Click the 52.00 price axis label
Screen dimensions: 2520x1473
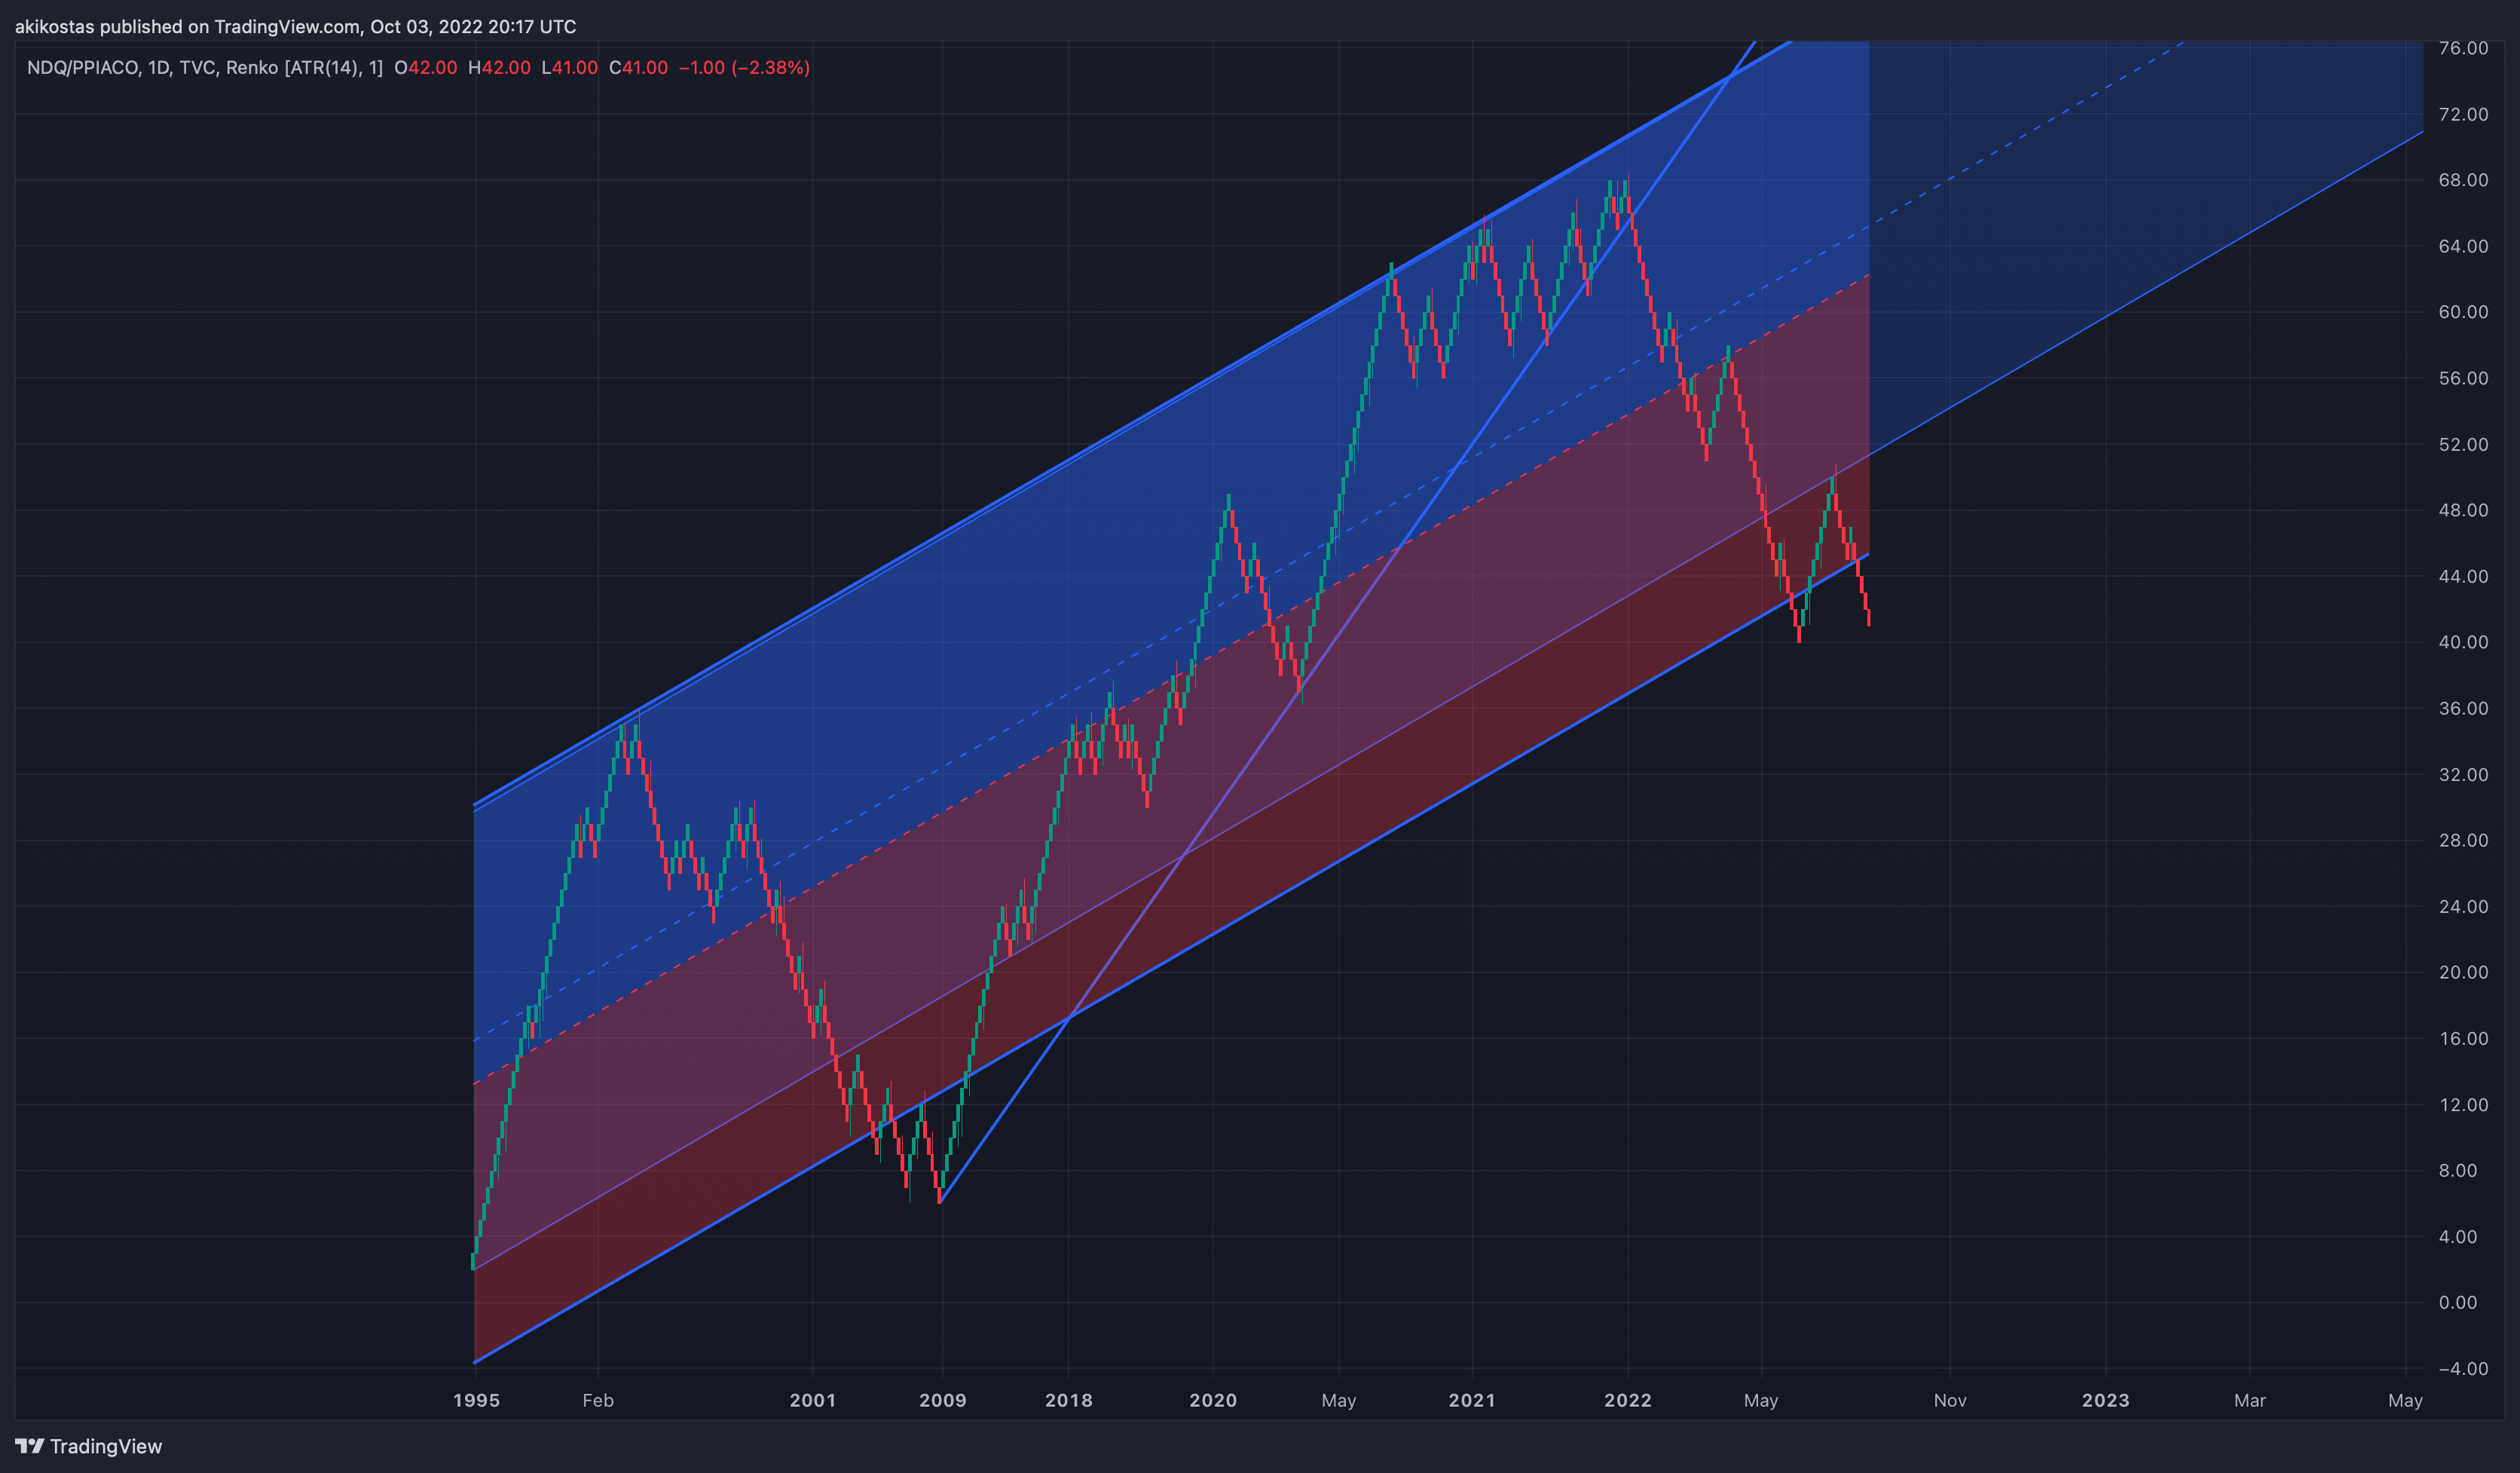click(x=2463, y=444)
